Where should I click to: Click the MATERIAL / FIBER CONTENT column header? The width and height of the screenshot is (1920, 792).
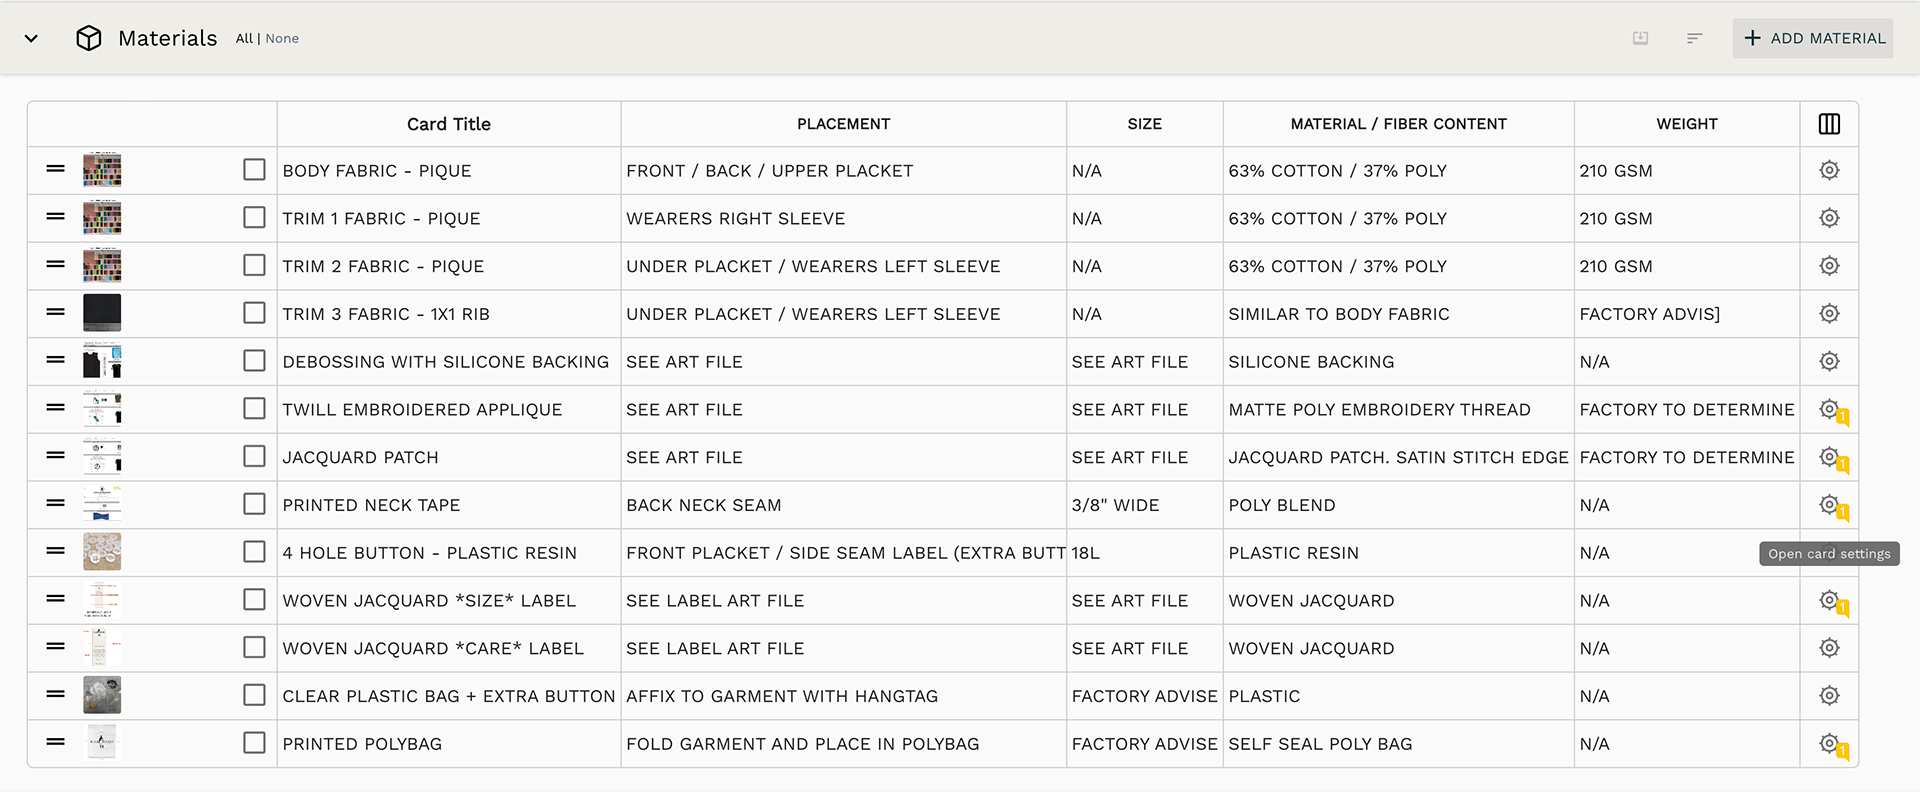[x=1399, y=124]
